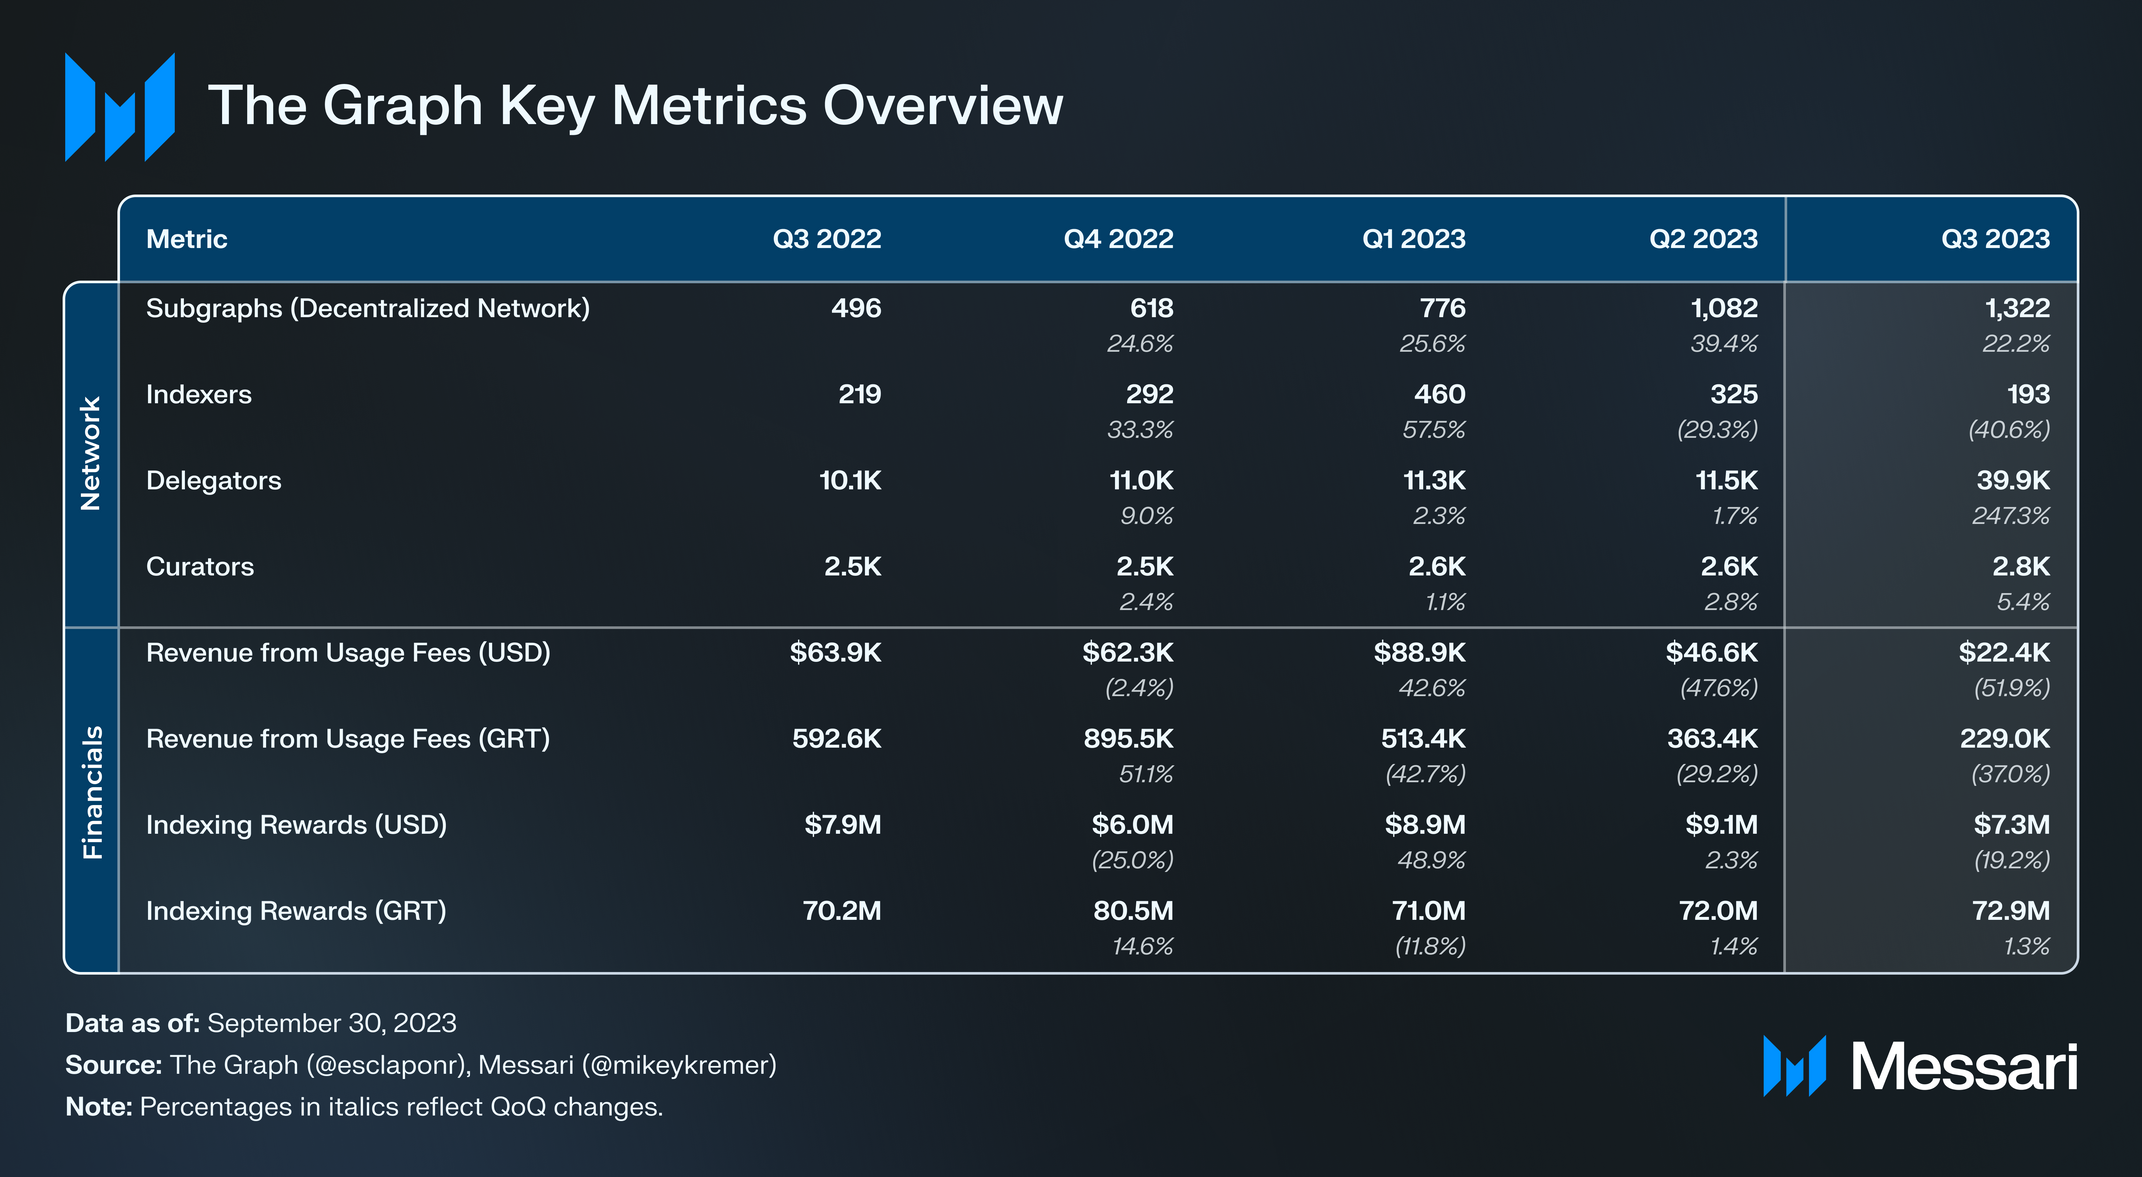Click the Indexers QoQ change '(40.6%)'
2142x1177 pixels.
pos(2009,430)
